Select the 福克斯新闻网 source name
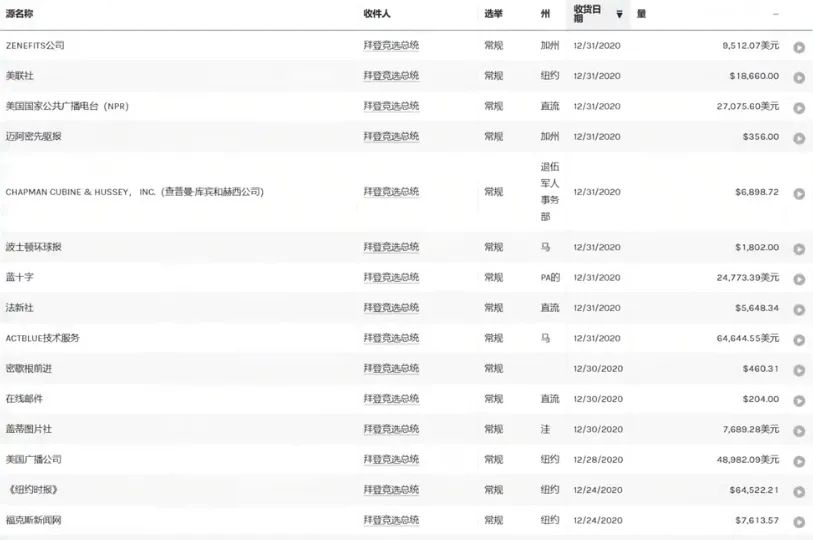 pos(33,520)
